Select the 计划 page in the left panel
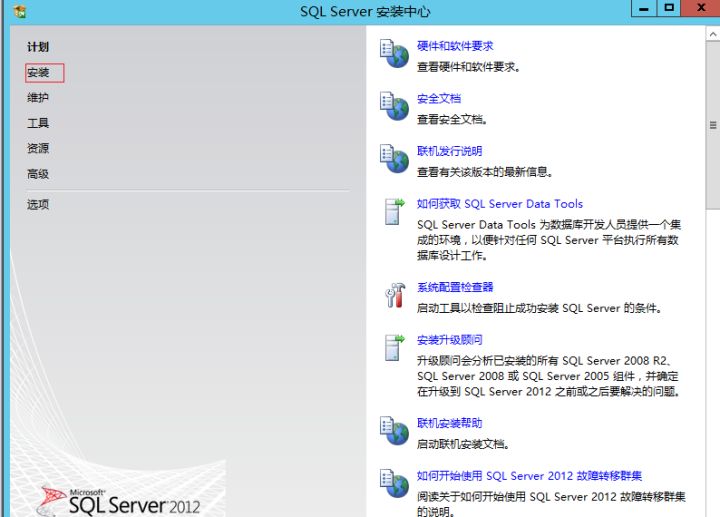 (x=38, y=47)
